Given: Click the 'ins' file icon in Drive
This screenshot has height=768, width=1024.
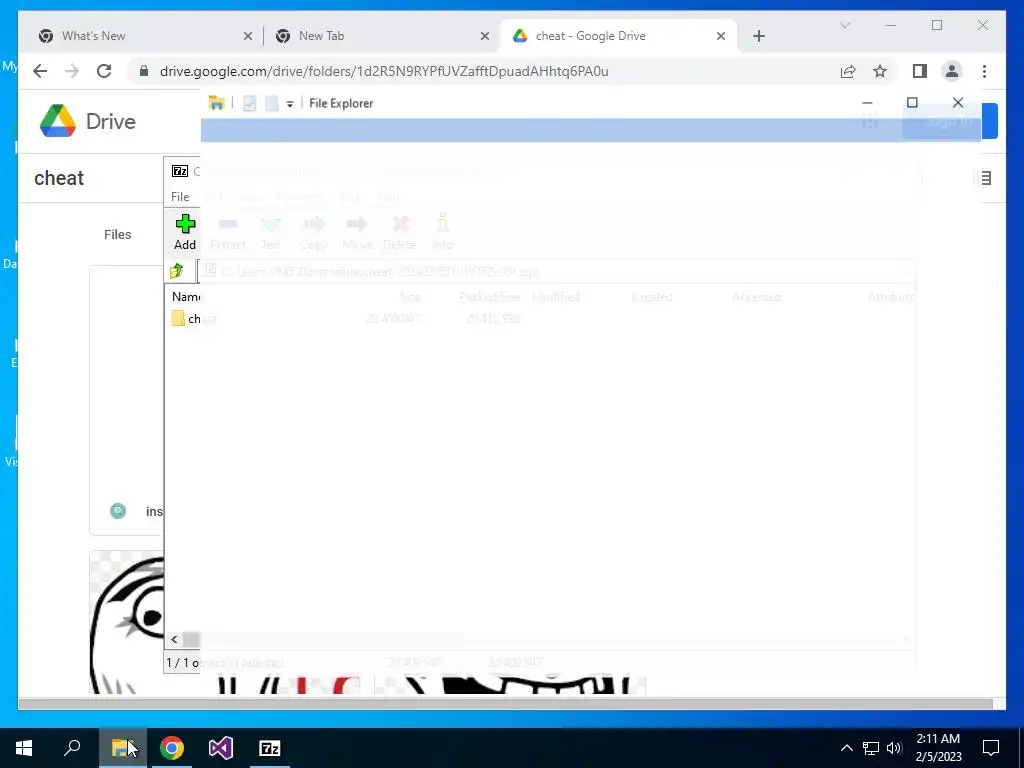Looking at the screenshot, I should [118, 511].
